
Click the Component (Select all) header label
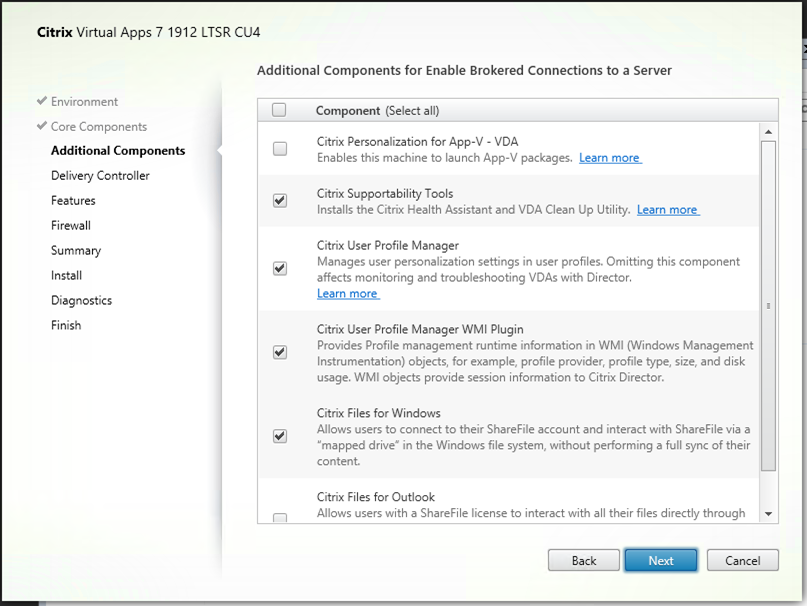click(x=377, y=111)
